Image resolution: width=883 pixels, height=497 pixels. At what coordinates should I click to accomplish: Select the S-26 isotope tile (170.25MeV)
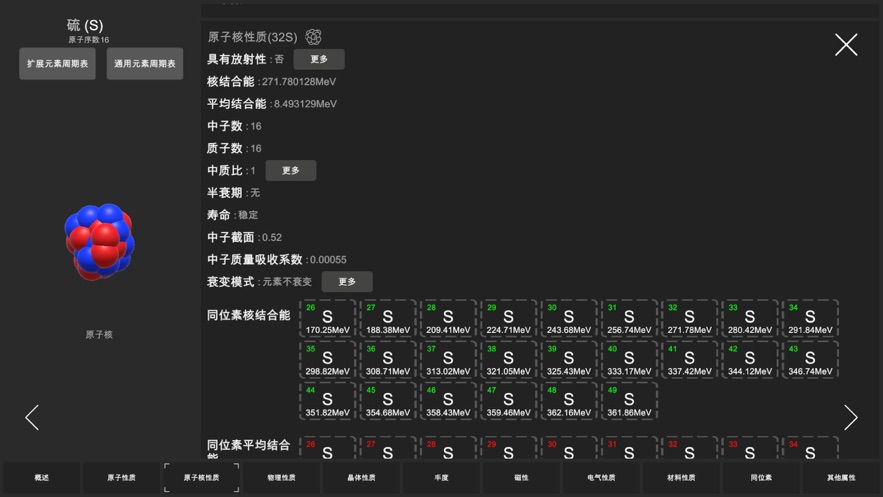tap(327, 318)
